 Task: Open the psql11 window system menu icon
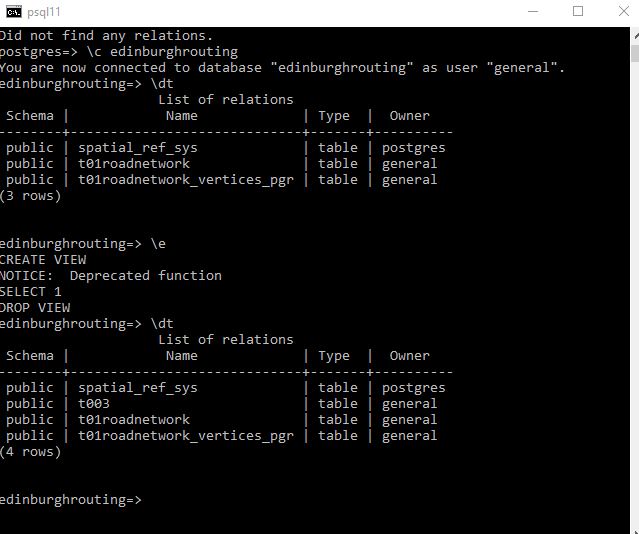[14, 12]
